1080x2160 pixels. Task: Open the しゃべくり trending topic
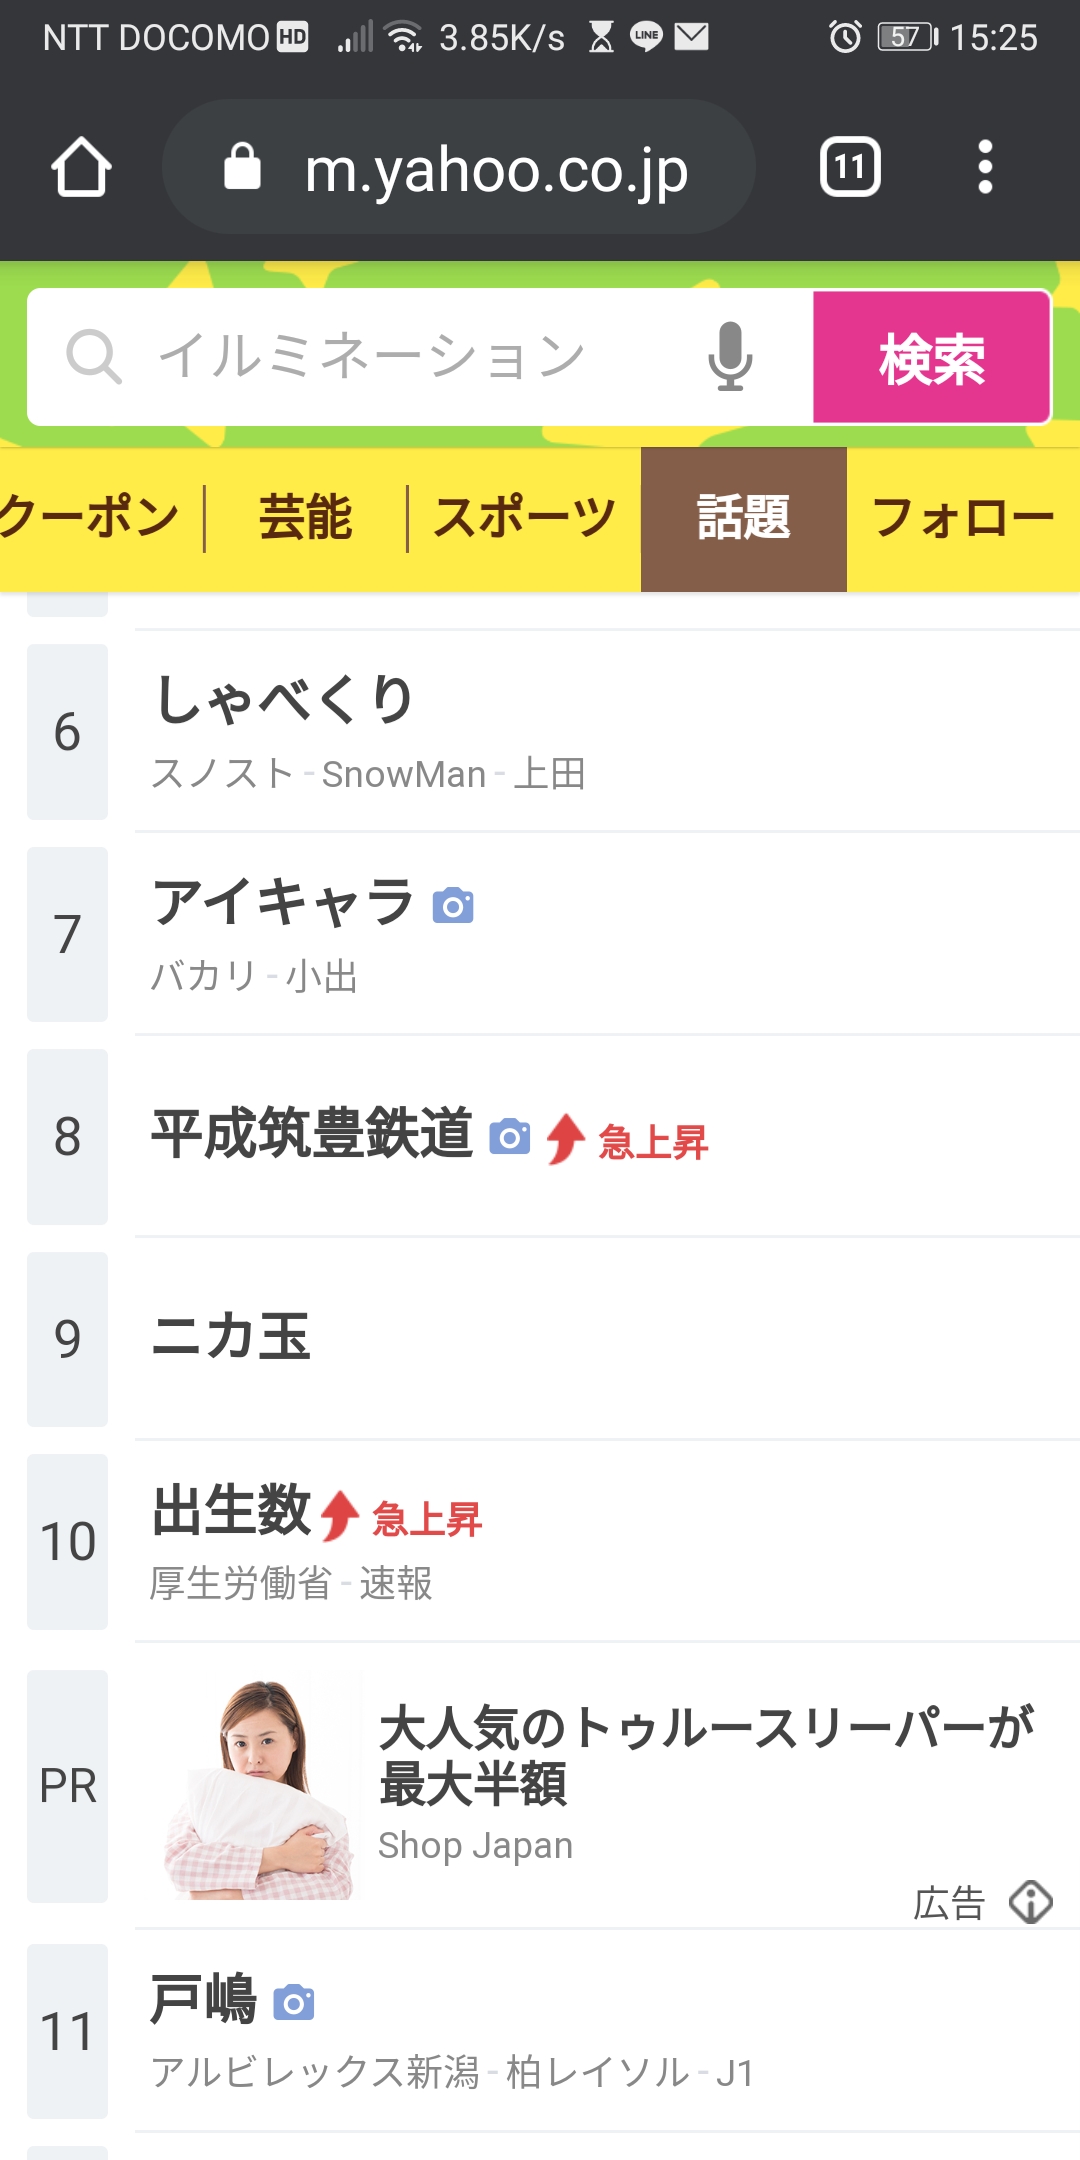pyautogui.click(x=285, y=700)
